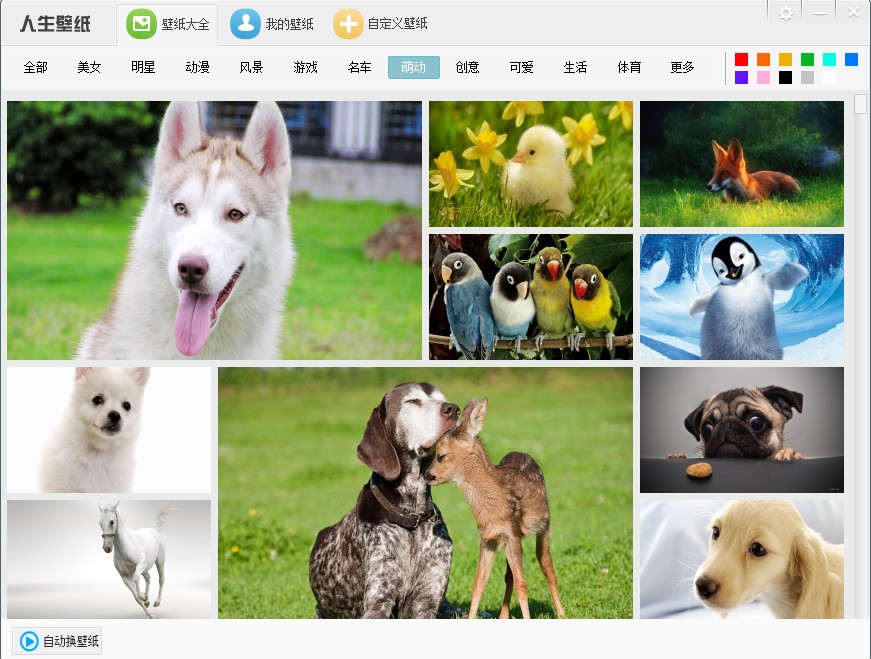The image size is (871, 659).
Task: Open the husky dog wallpaper thumbnail
Action: pyautogui.click(x=214, y=230)
